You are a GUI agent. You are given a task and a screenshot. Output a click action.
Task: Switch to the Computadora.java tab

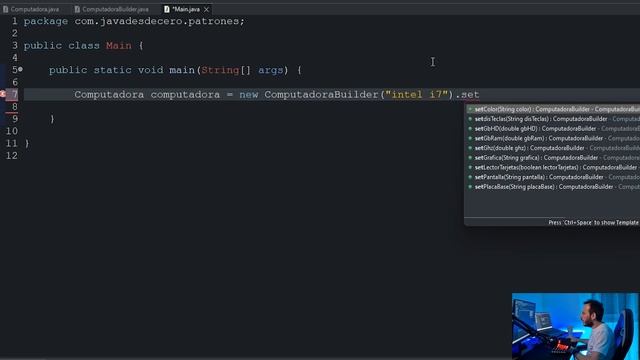pos(31,9)
